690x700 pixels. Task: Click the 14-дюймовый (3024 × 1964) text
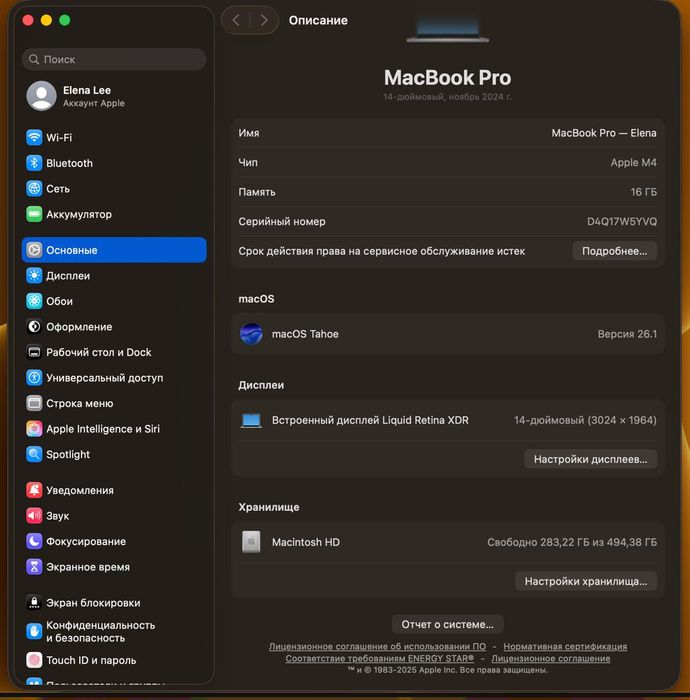pyautogui.click(x=585, y=420)
